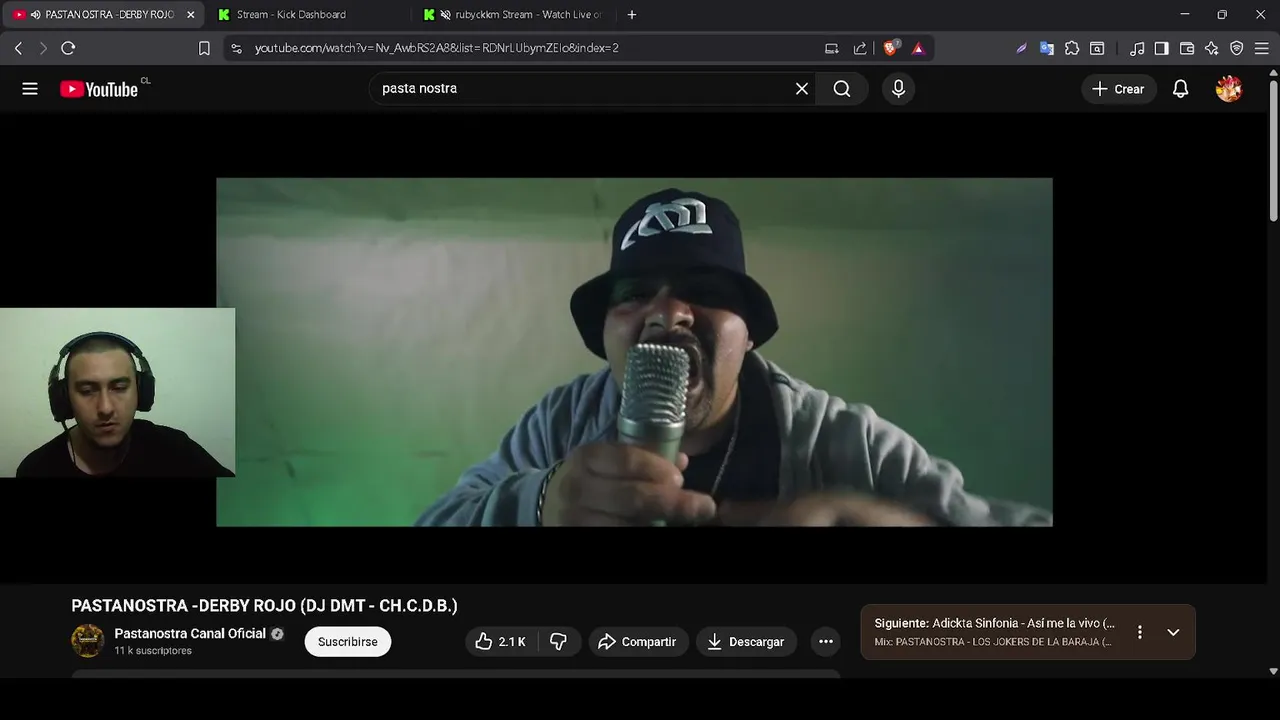Viewport: 1280px width, 720px height.
Task: Click 'Siguiente: Adickta Sinfonia' next video text
Action: 994,623
